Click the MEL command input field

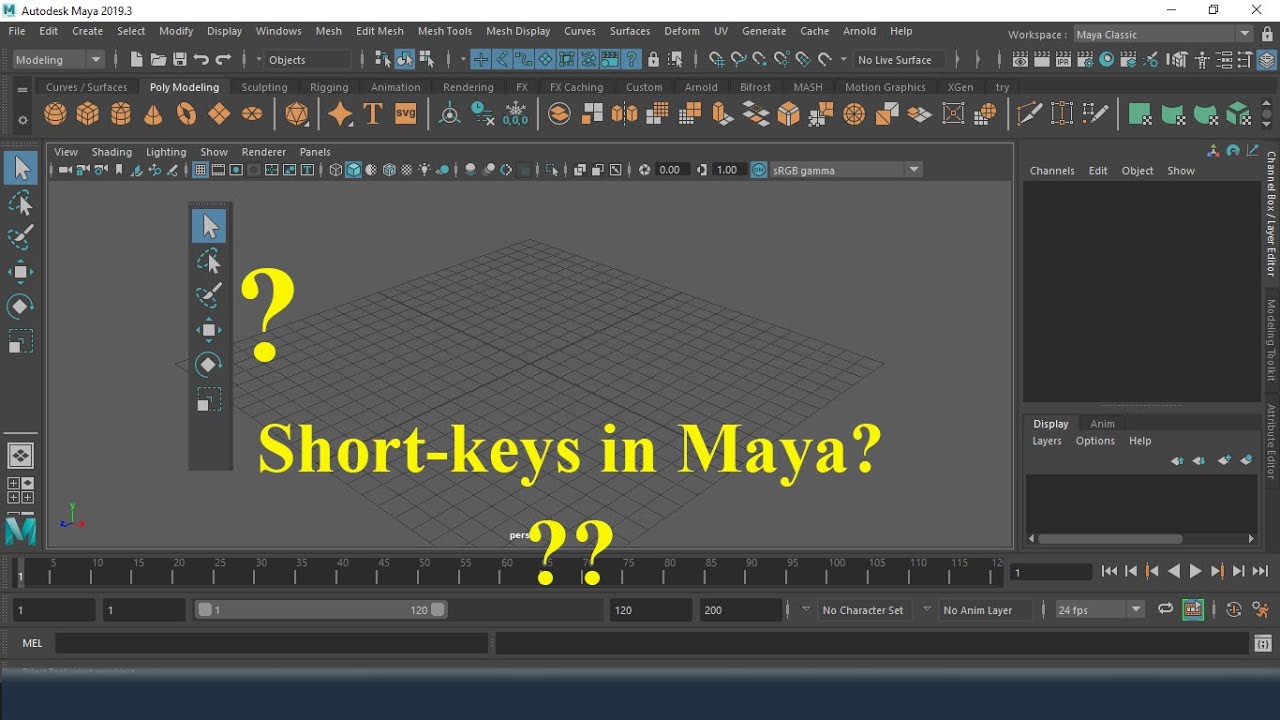(x=272, y=643)
